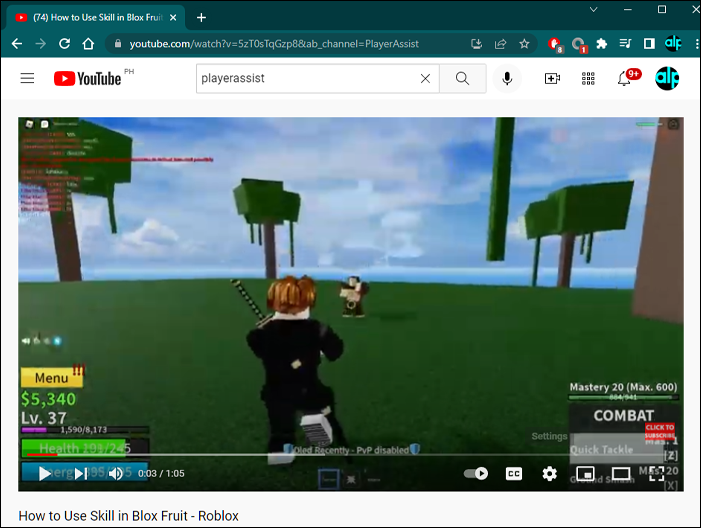The width and height of the screenshot is (701, 528).
Task: Open the Extensions puzzle icon
Action: (x=602, y=44)
